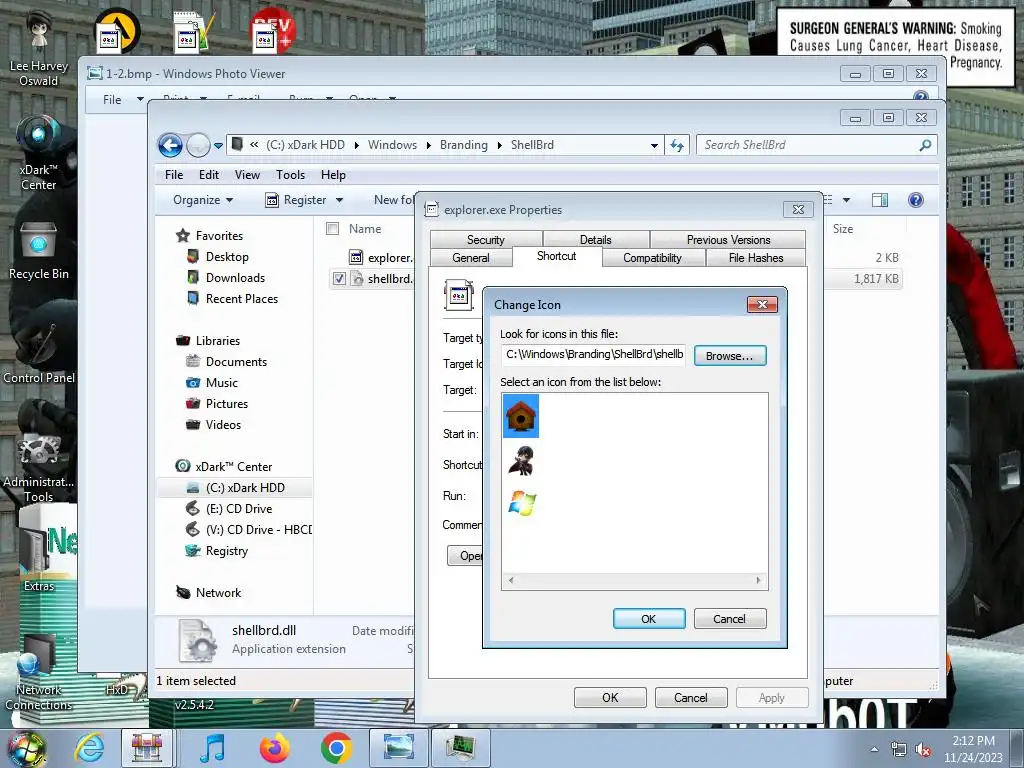
Task: Open the view options dropdown arrow
Action: 846,200
